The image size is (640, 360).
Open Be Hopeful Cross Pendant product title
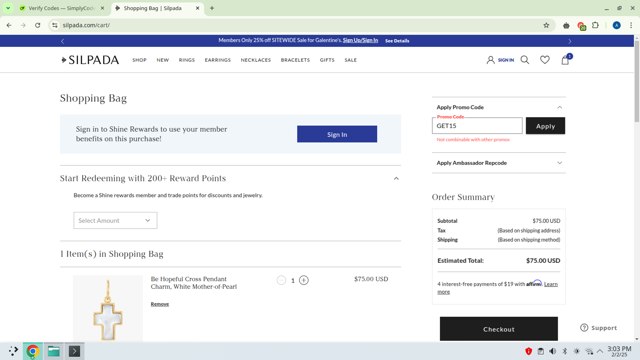click(193, 283)
